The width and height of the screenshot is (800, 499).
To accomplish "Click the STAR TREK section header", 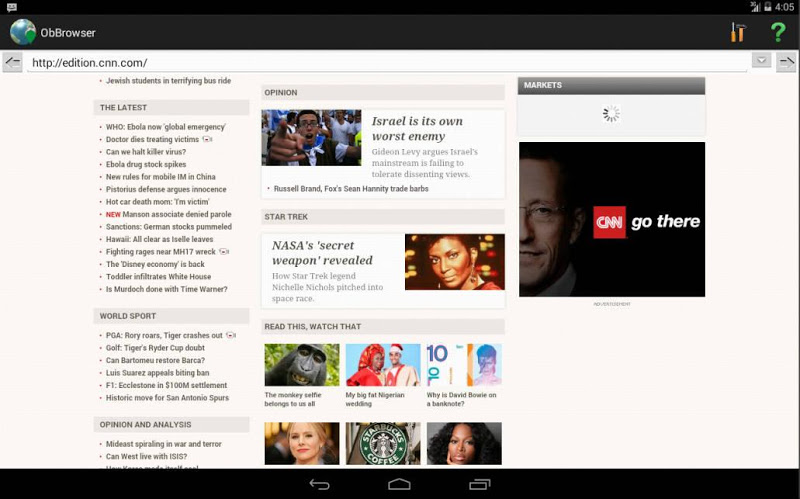I will tap(383, 217).
